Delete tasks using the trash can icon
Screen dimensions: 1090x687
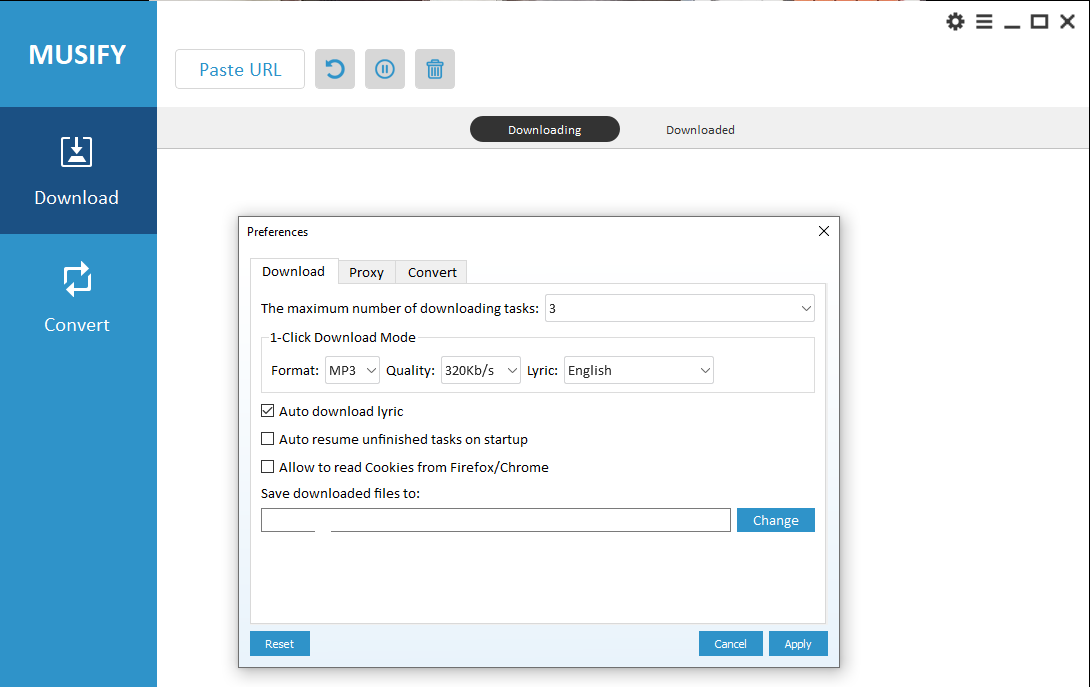click(434, 69)
